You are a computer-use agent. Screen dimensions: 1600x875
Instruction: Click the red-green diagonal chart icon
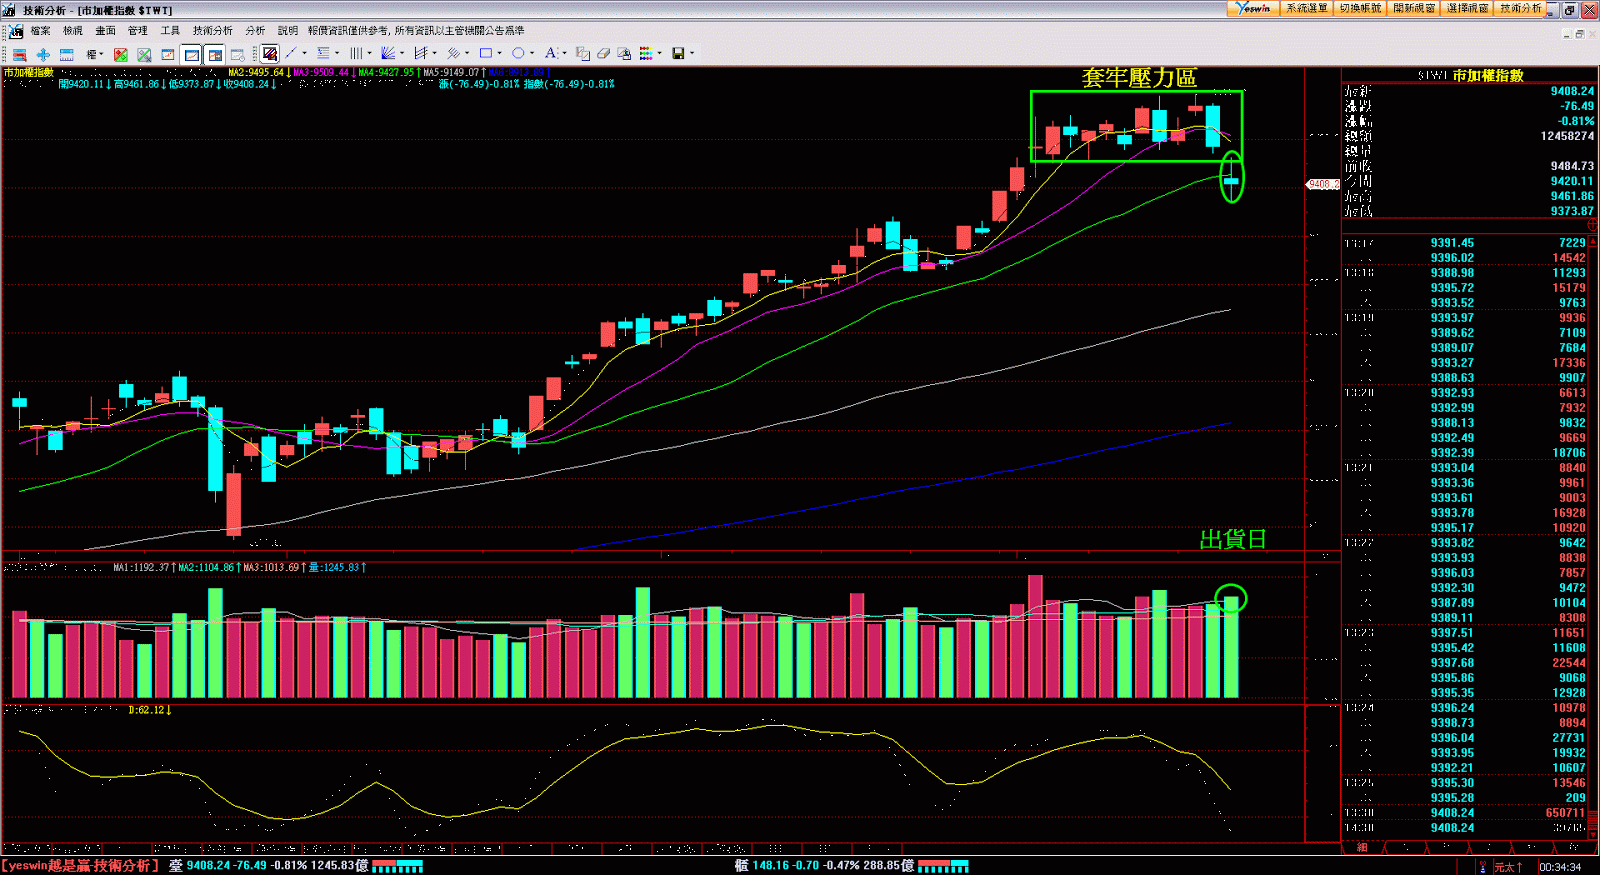(120, 54)
